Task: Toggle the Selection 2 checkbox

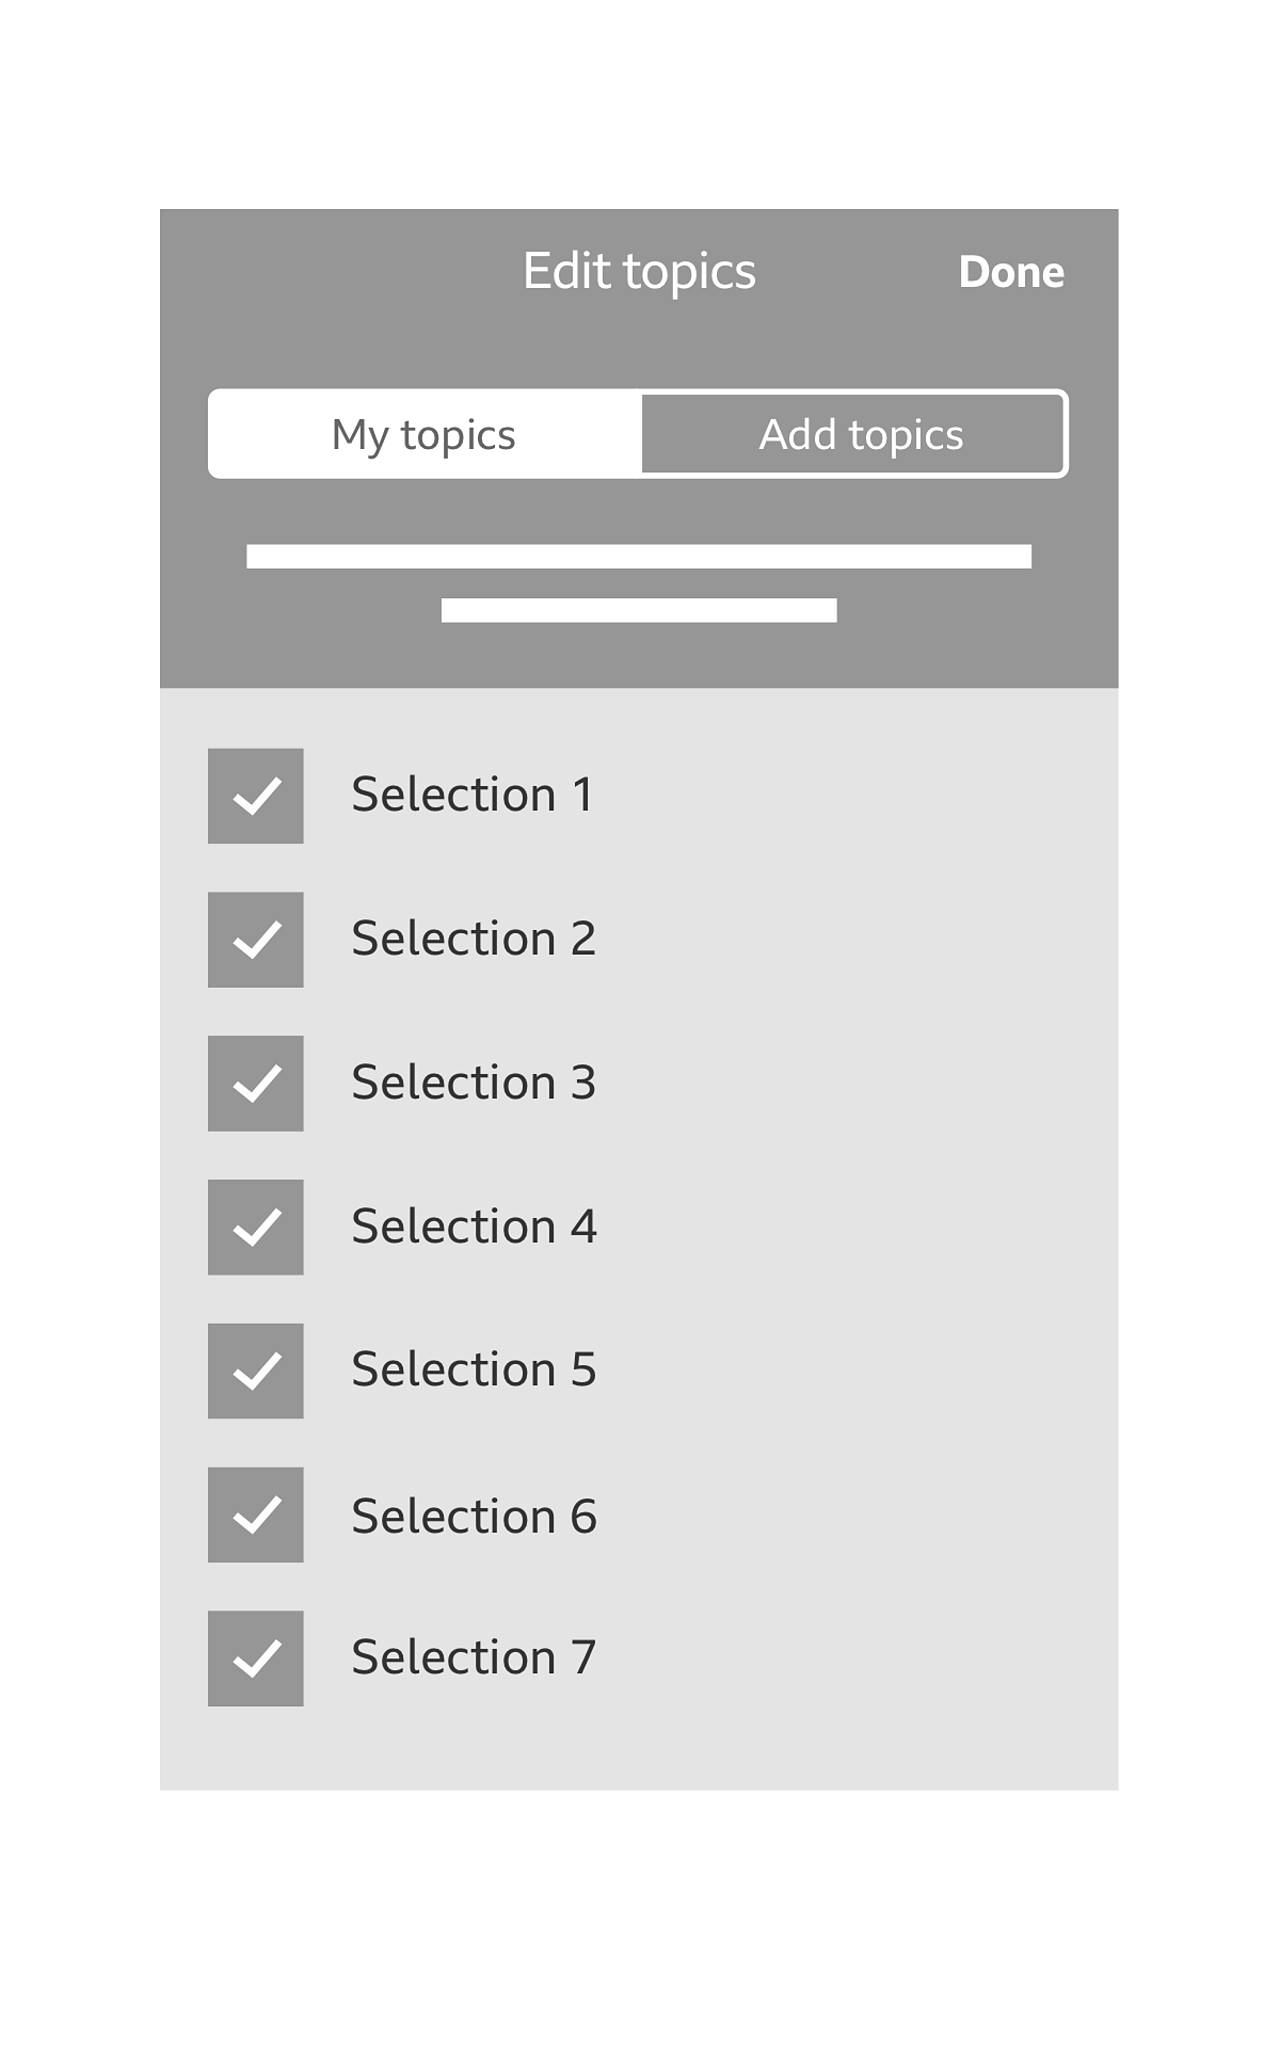Action: click(256, 940)
